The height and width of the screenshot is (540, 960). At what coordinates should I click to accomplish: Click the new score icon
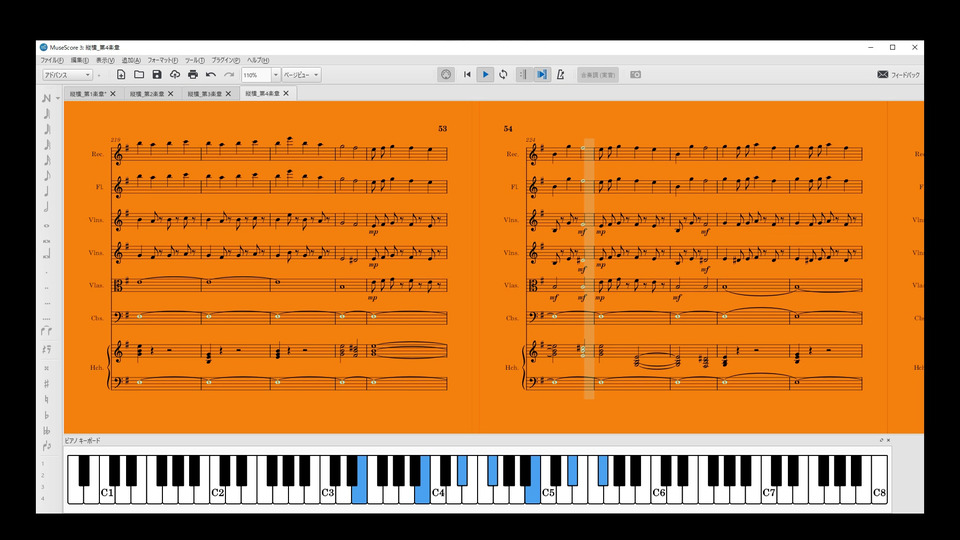(x=121, y=75)
